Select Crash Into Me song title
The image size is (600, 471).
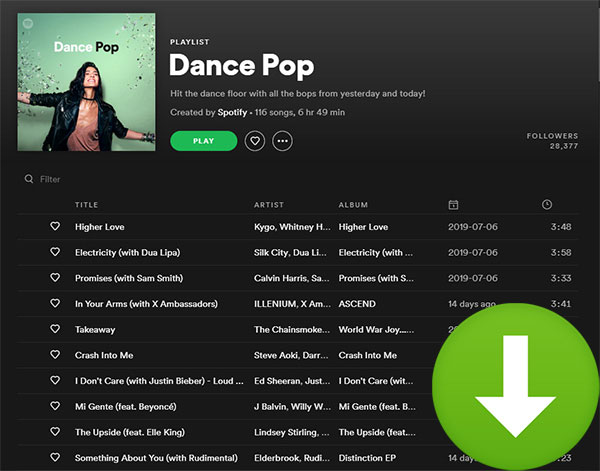(104, 355)
